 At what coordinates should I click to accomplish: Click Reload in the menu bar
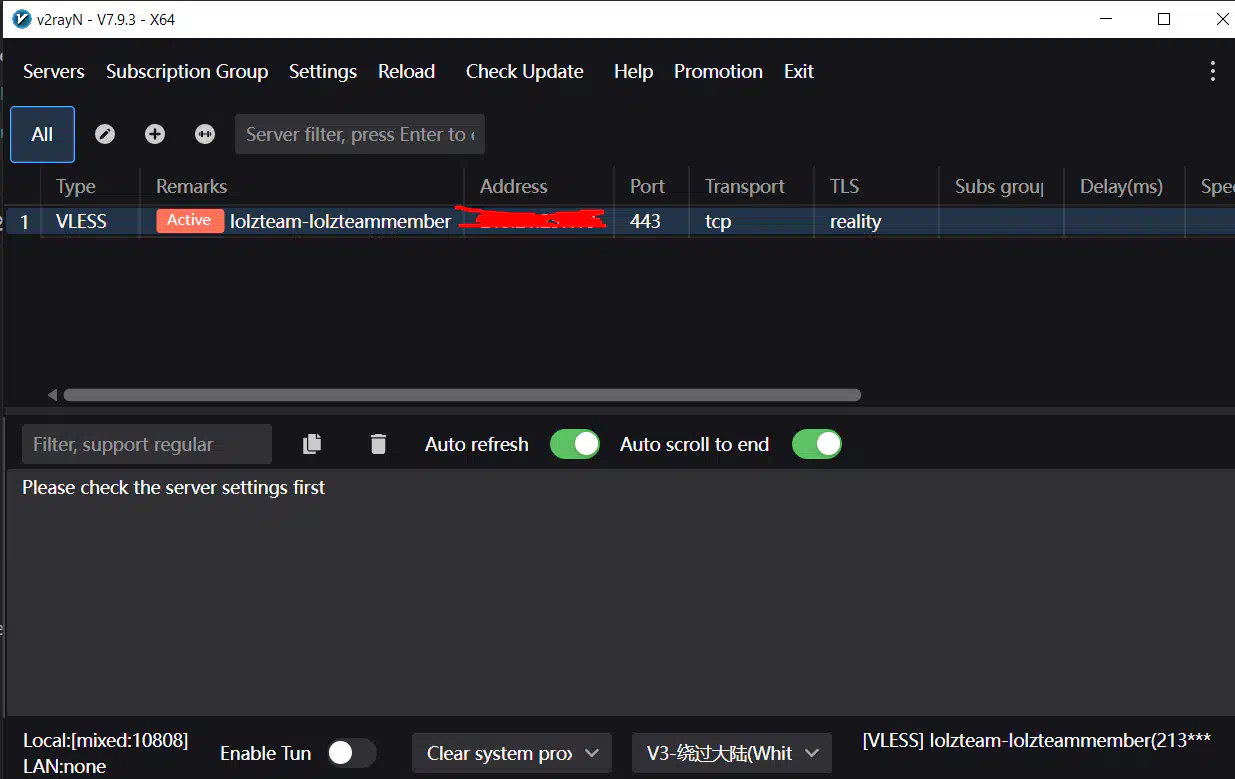[x=406, y=71]
